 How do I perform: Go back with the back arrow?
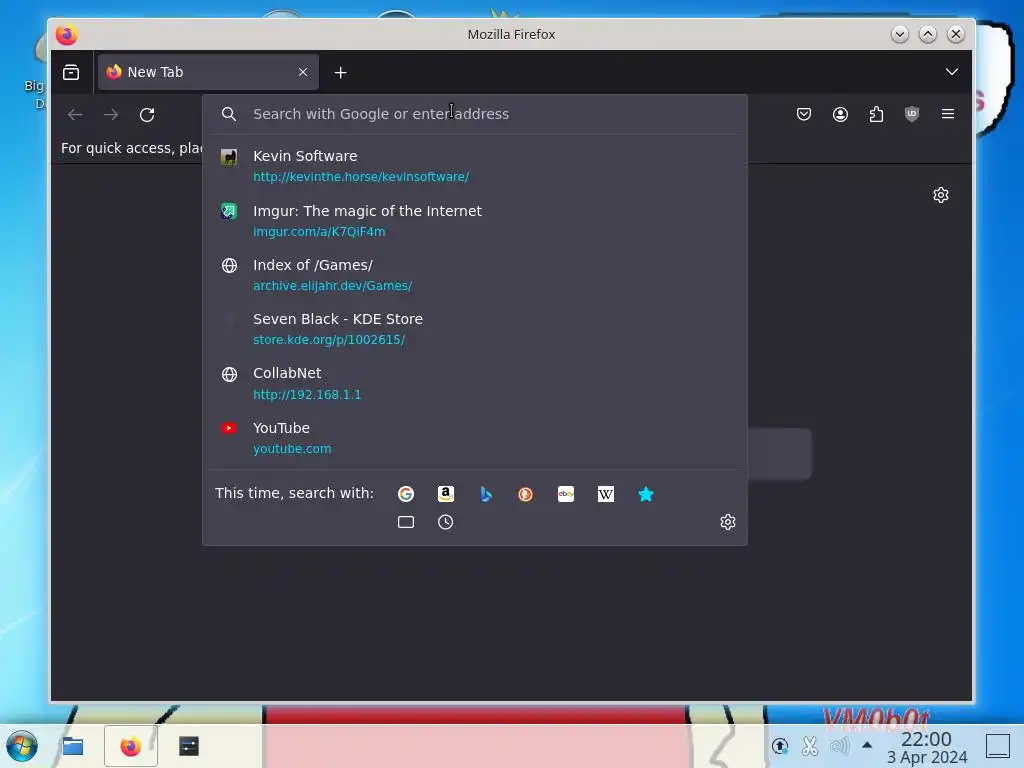point(75,115)
